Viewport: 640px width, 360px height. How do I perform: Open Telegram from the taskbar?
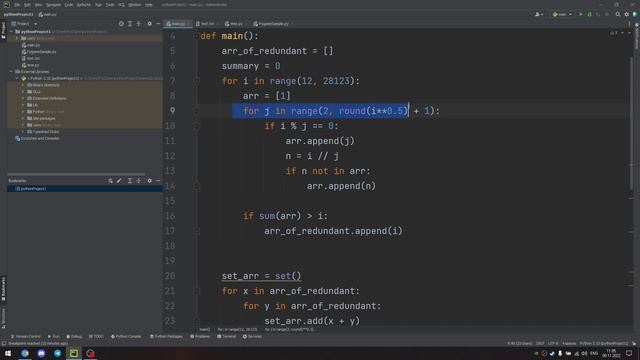coord(58,353)
